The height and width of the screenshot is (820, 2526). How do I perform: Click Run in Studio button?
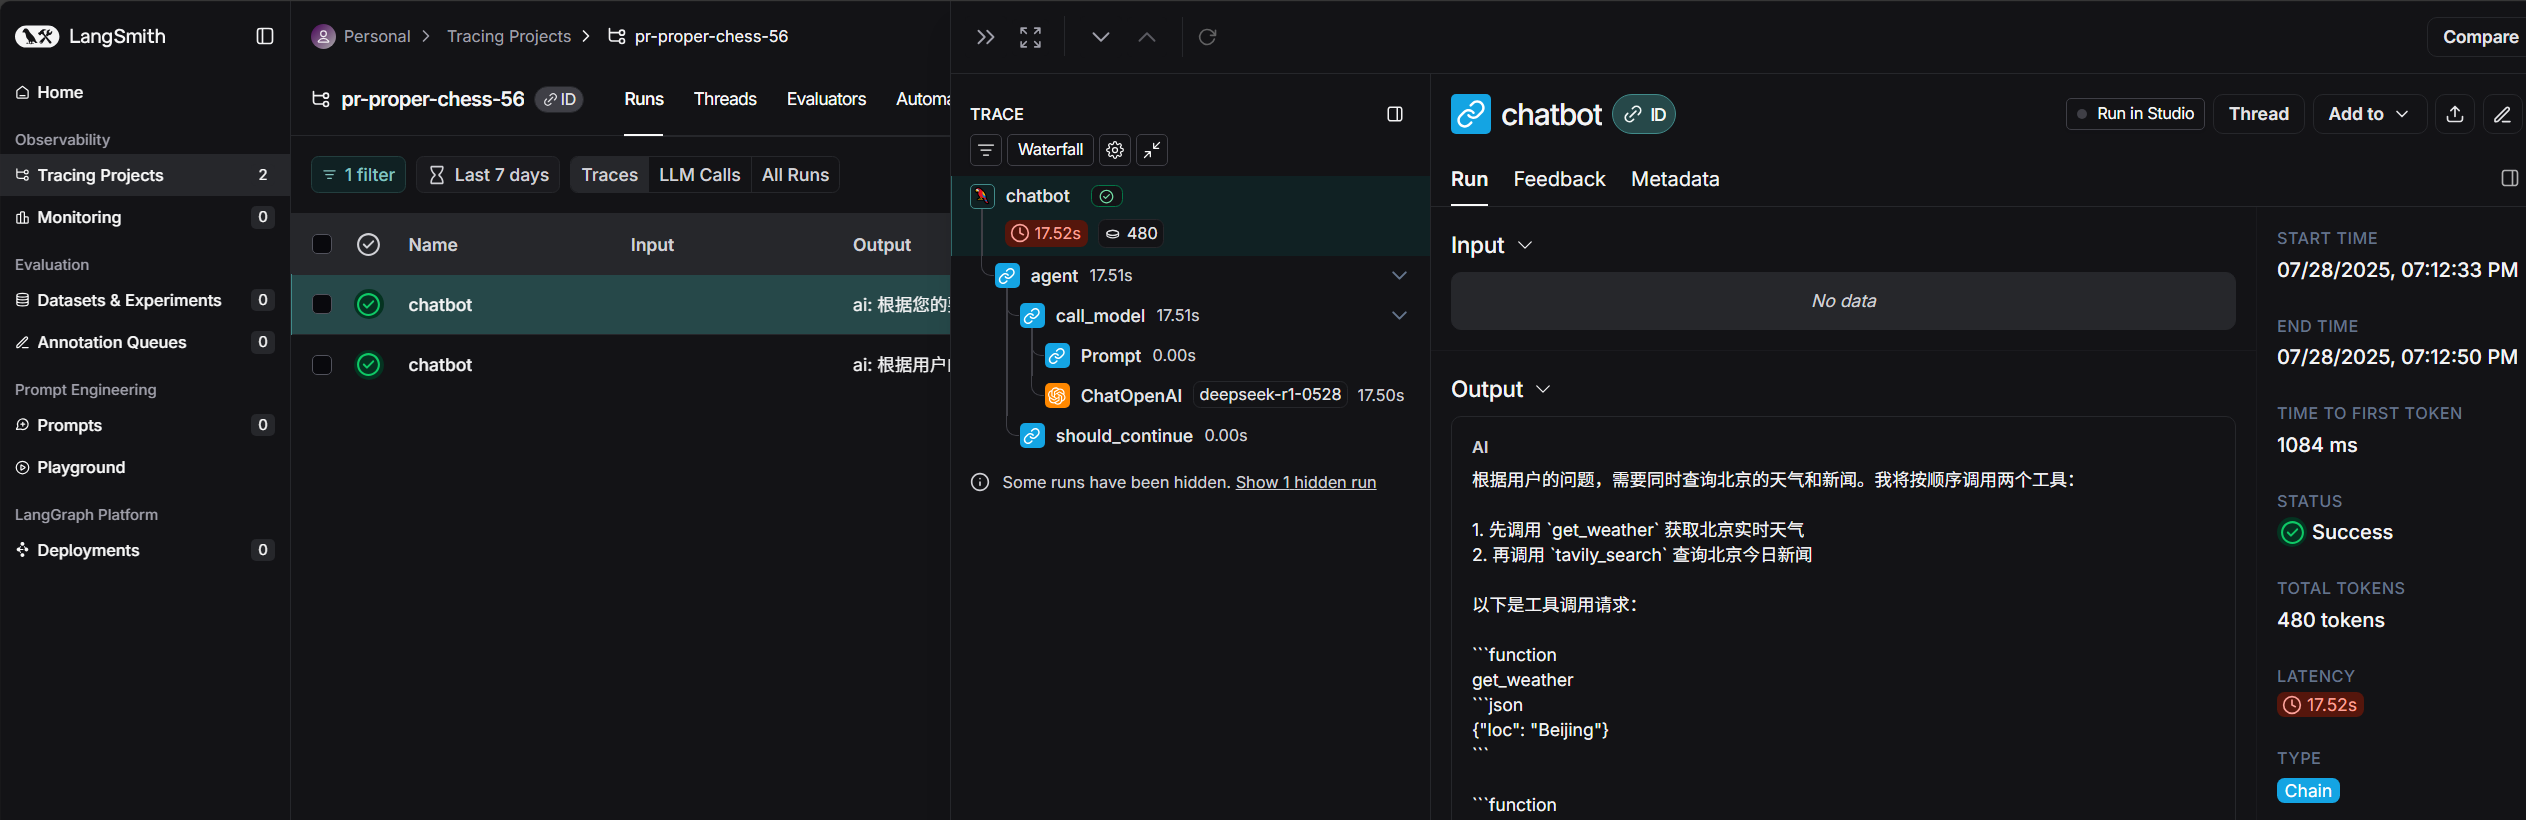[2135, 114]
